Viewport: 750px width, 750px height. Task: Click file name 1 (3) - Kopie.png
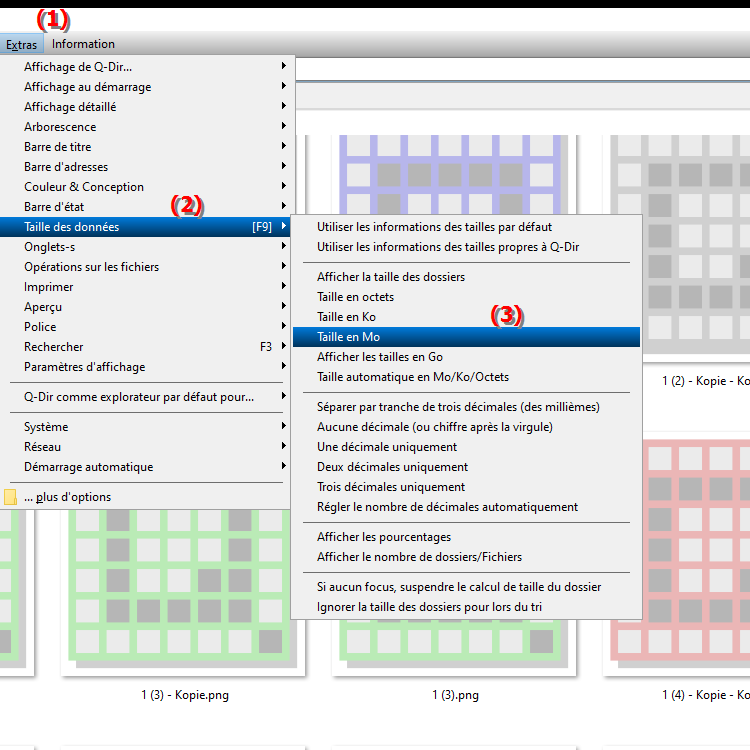[185, 695]
